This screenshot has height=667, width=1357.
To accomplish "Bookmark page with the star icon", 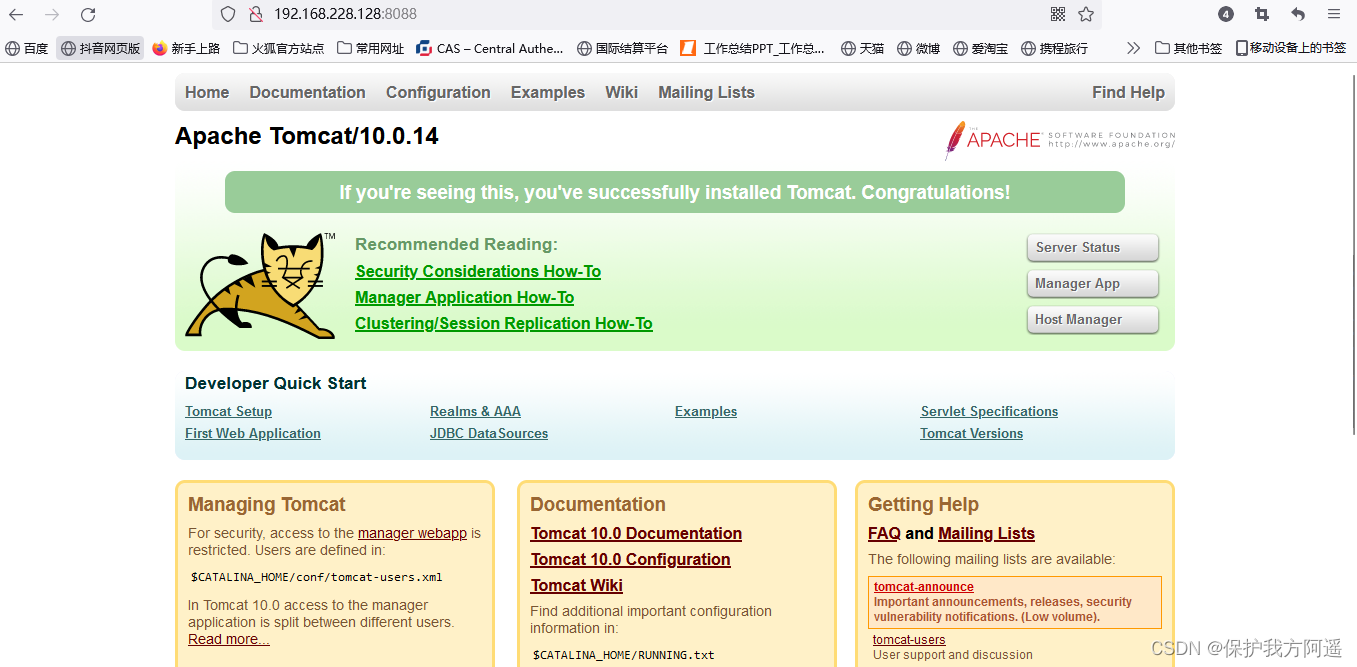I will point(1086,14).
